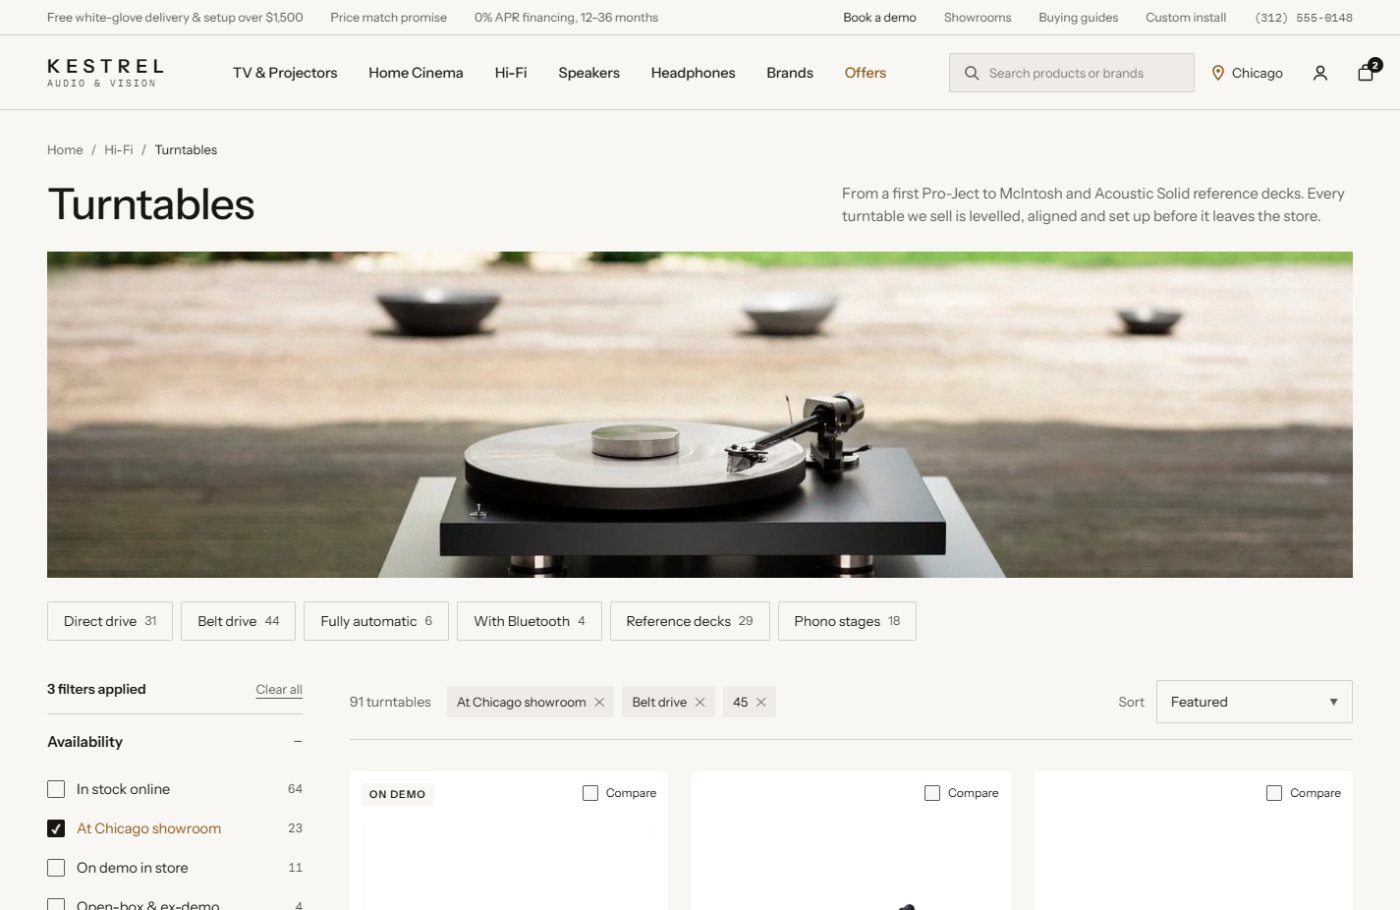Remove the Belt drive filter chip
1400x910 pixels.
pos(700,702)
